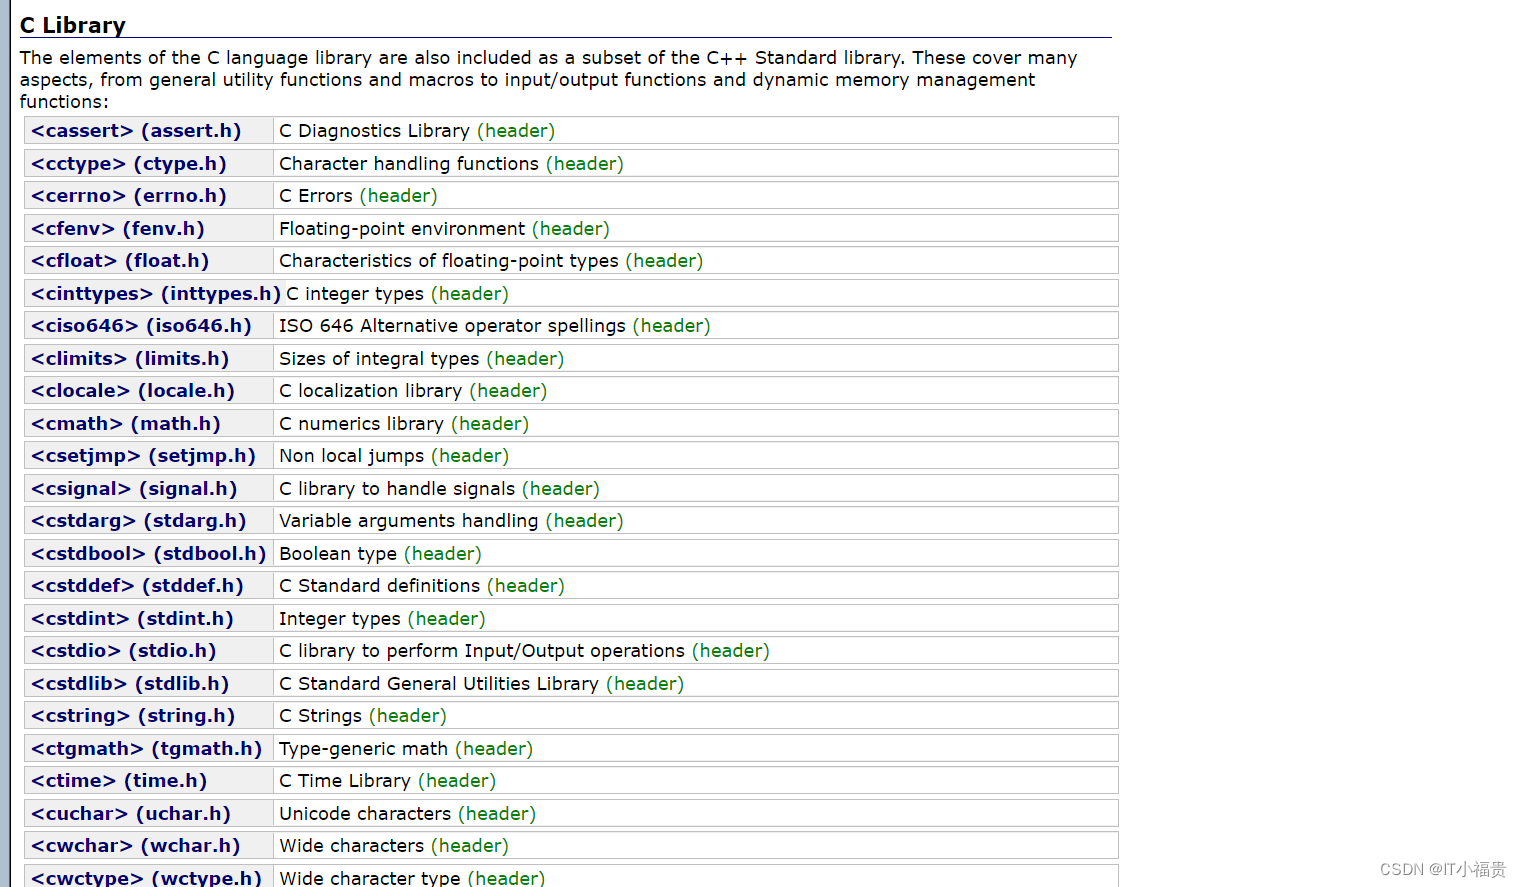Viewport: 1522px width, 887px height.
Task: Click 'Wide characters' in the cwchar row
Action: (x=352, y=846)
